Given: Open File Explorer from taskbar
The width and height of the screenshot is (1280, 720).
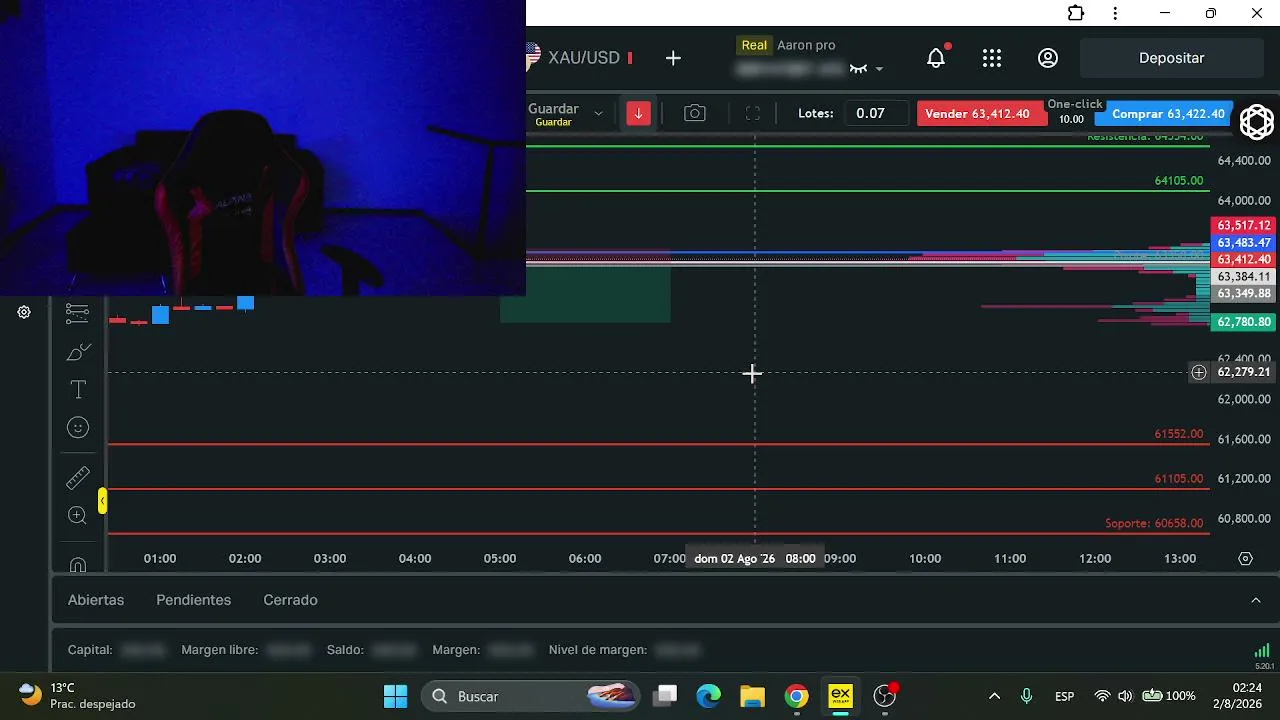Looking at the screenshot, I should (x=752, y=696).
